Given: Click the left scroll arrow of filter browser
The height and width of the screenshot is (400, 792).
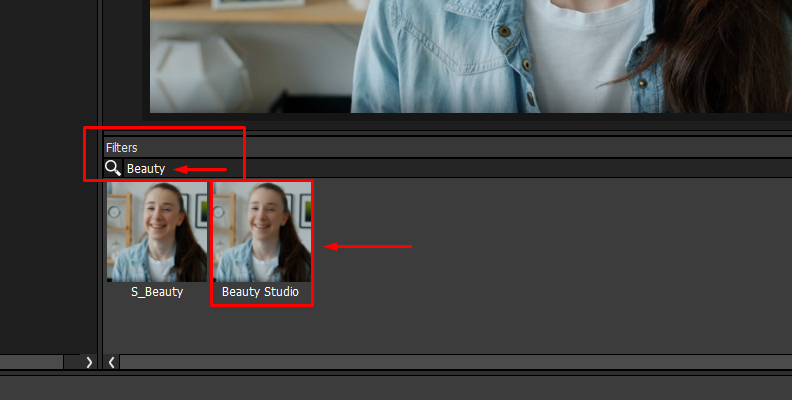Looking at the screenshot, I should click(111, 362).
